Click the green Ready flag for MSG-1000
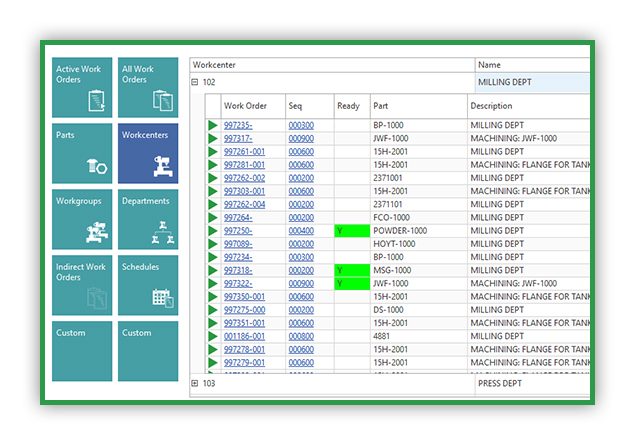This screenshot has width=635, height=445. click(350, 270)
